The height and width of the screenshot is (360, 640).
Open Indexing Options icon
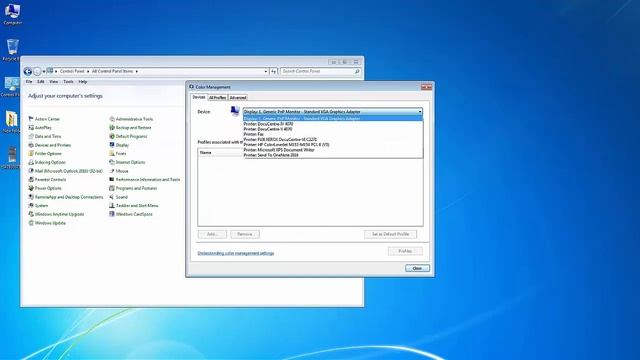click(31, 162)
